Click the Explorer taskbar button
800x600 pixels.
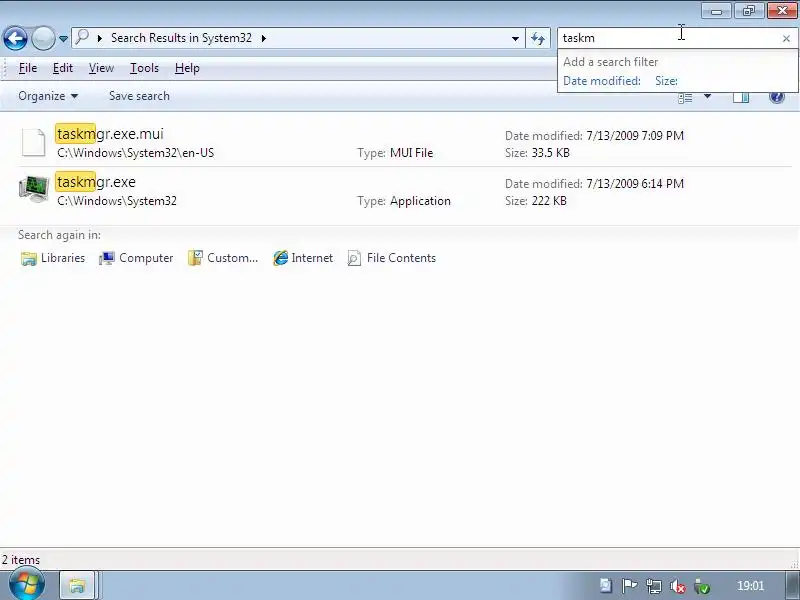point(77,586)
